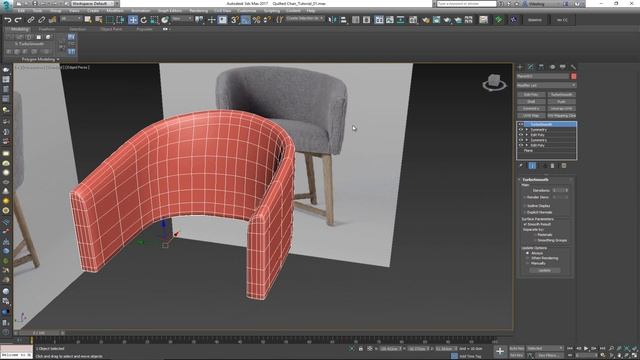Hide the TurboSmooth modifier with its eye icon
Screen dimensions: 640x360
(520, 124)
